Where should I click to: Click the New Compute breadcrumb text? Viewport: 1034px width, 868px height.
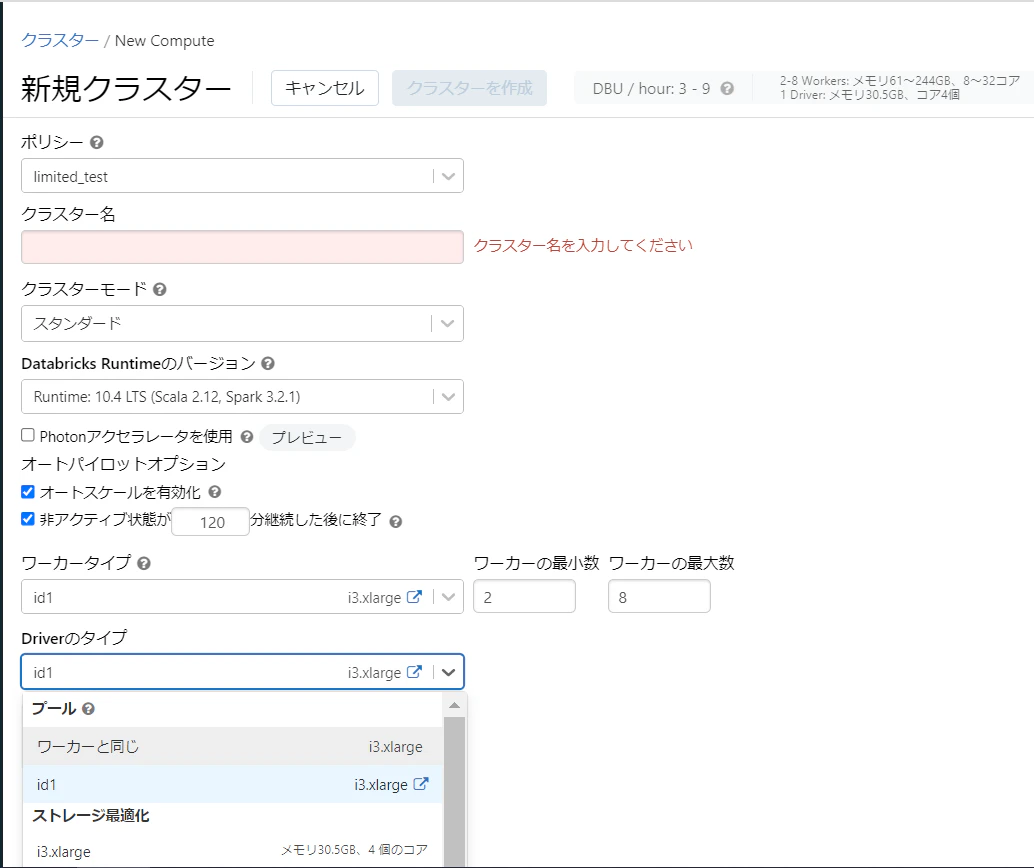pos(164,40)
